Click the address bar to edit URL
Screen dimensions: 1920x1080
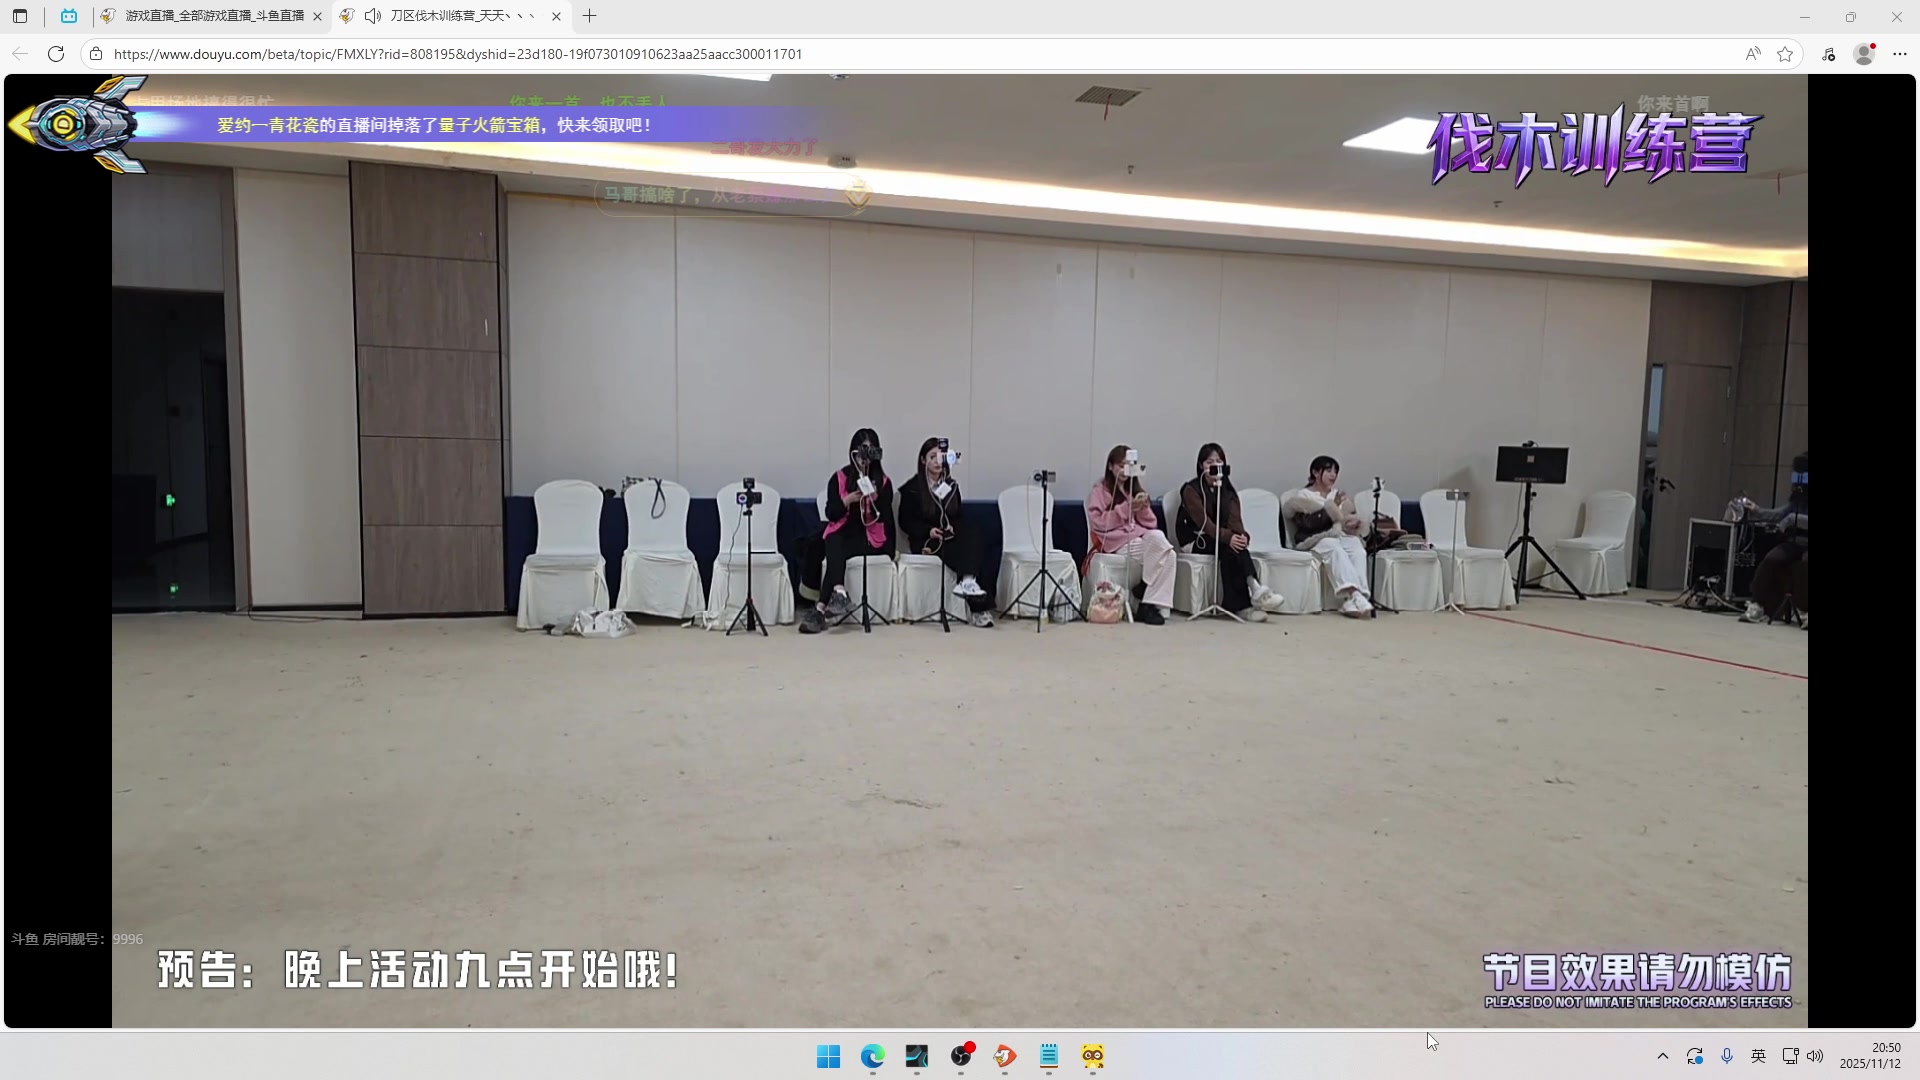click(600, 54)
